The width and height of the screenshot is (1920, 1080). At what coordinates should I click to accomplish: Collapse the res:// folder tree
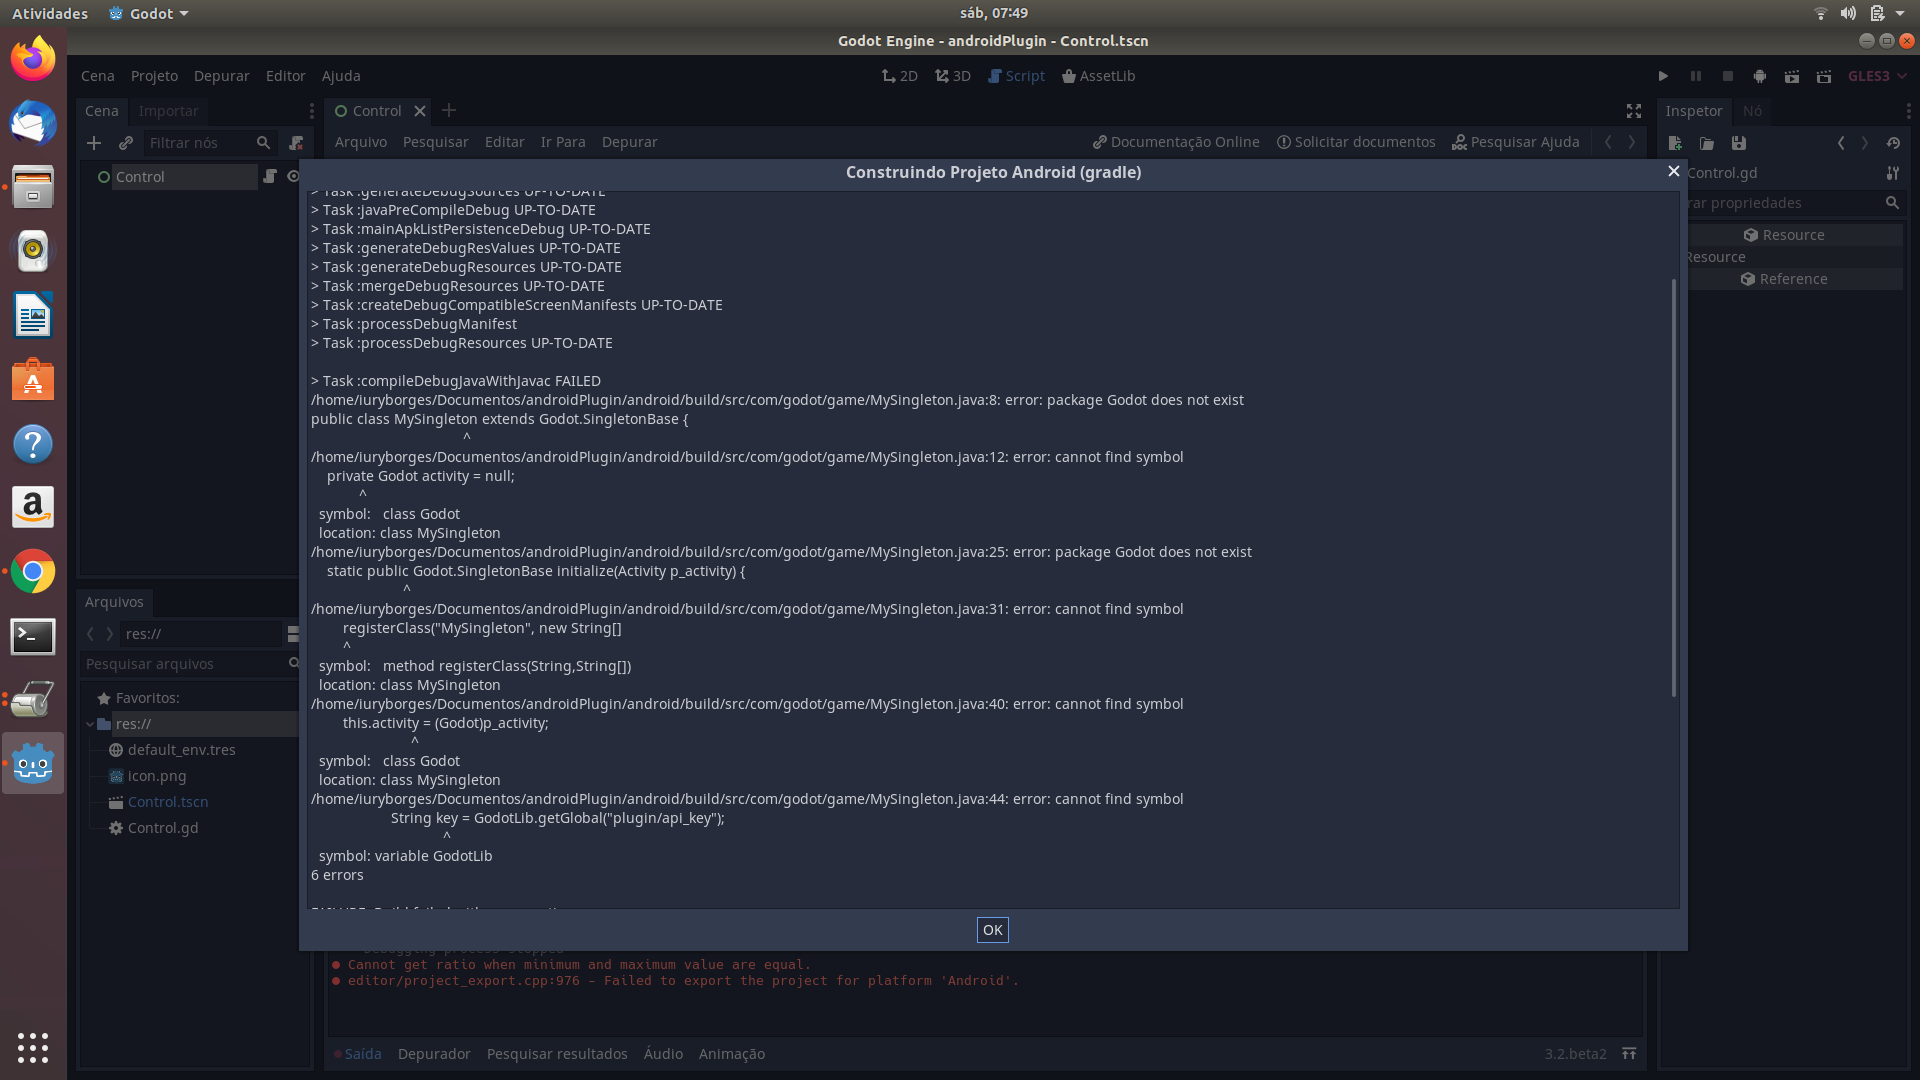[x=91, y=724]
